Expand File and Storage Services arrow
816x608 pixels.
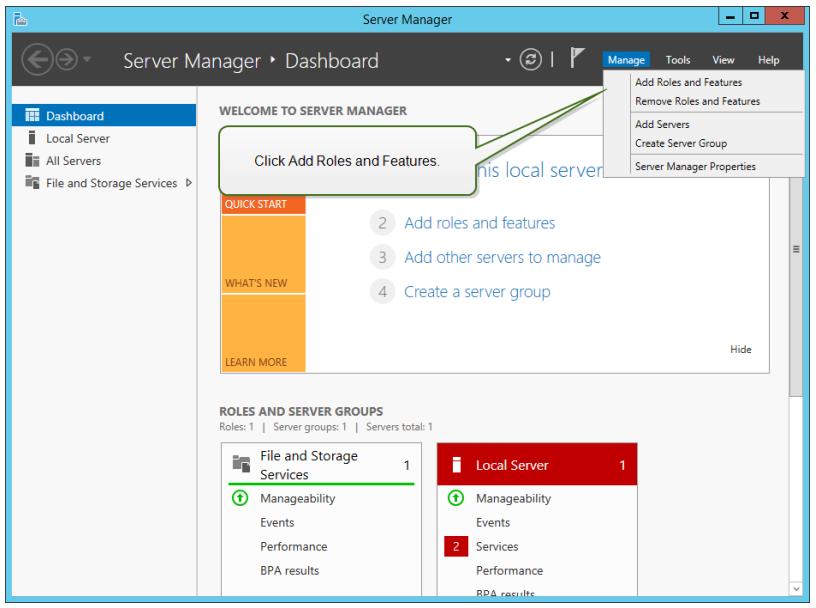click(x=189, y=183)
